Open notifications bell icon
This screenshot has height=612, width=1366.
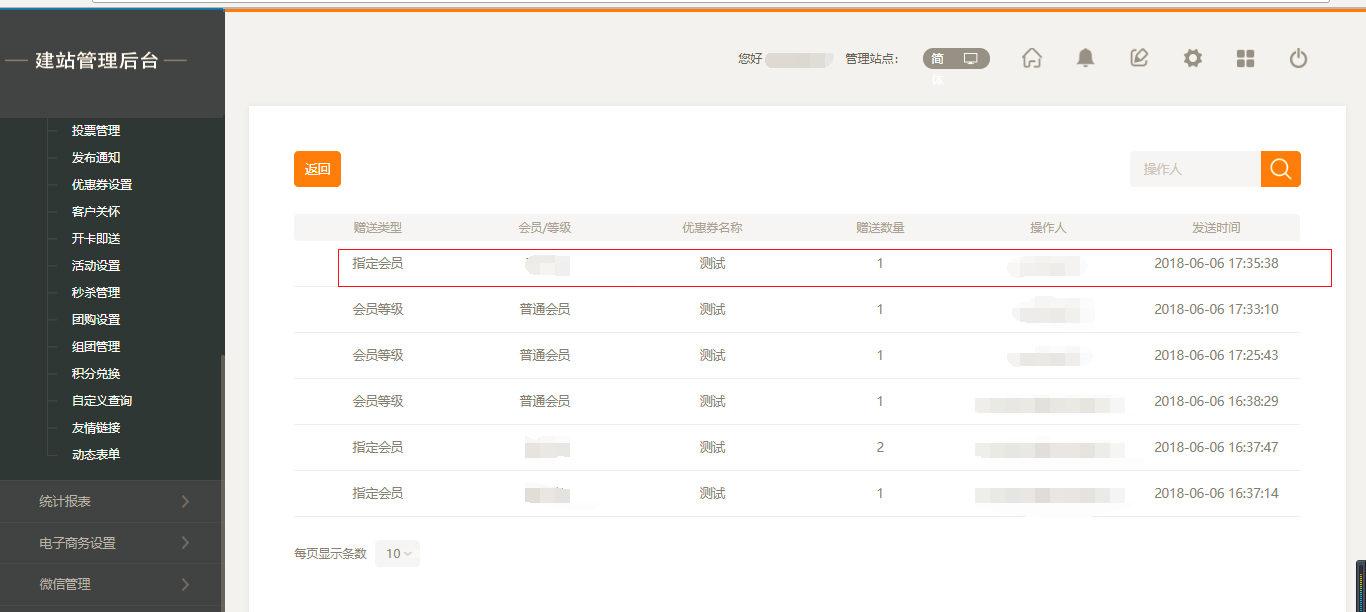coord(1085,59)
